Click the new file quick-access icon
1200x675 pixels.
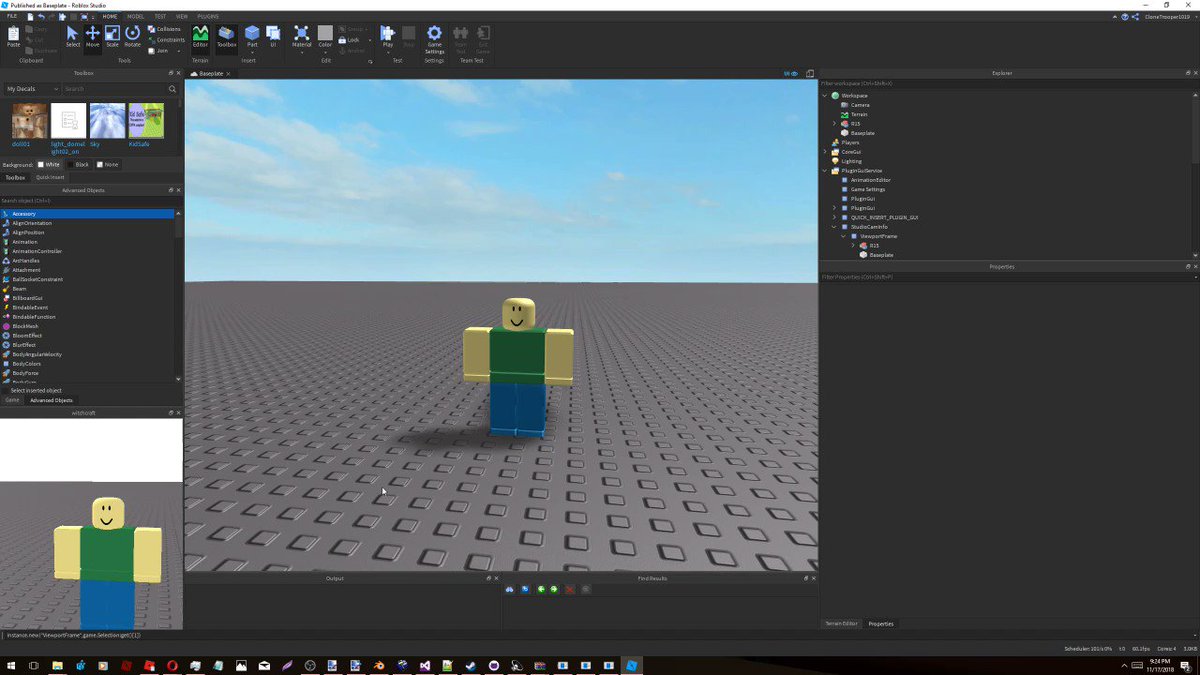point(30,17)
